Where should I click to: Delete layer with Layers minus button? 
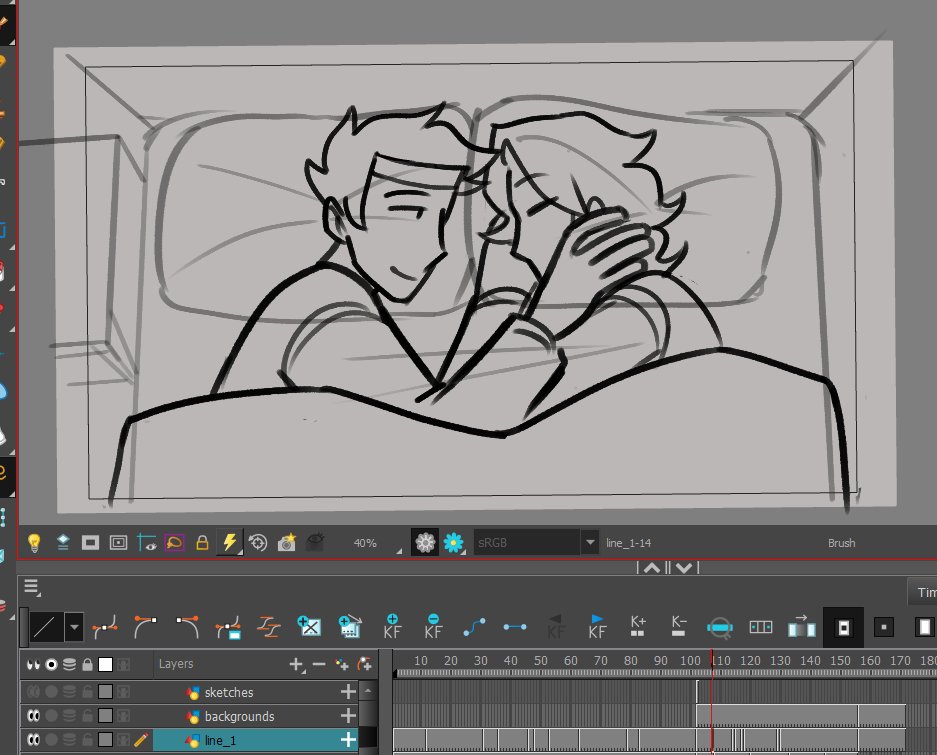(319, 664)
